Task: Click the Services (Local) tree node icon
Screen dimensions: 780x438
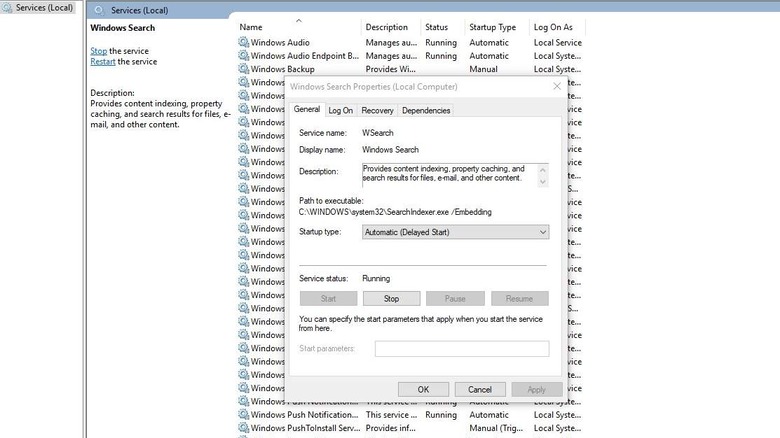Action: coord(8,7)
